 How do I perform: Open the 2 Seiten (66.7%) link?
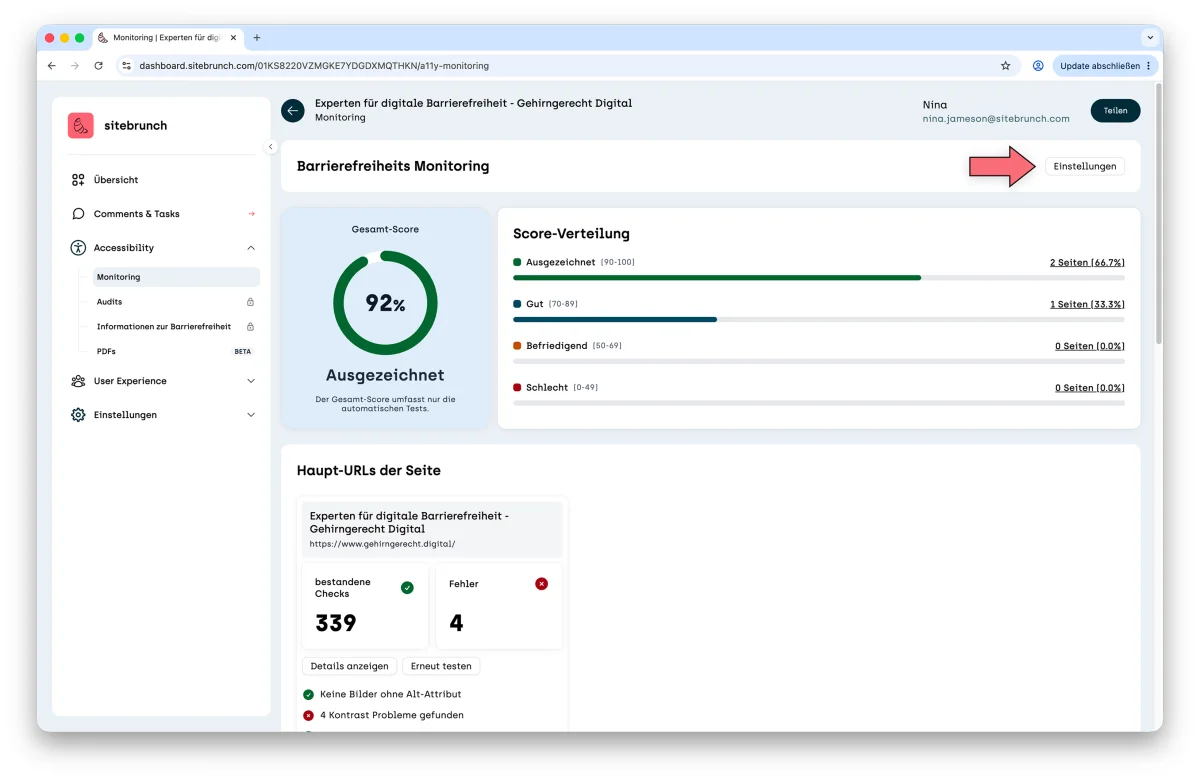pyautogui.click(x=1087, y=262)
